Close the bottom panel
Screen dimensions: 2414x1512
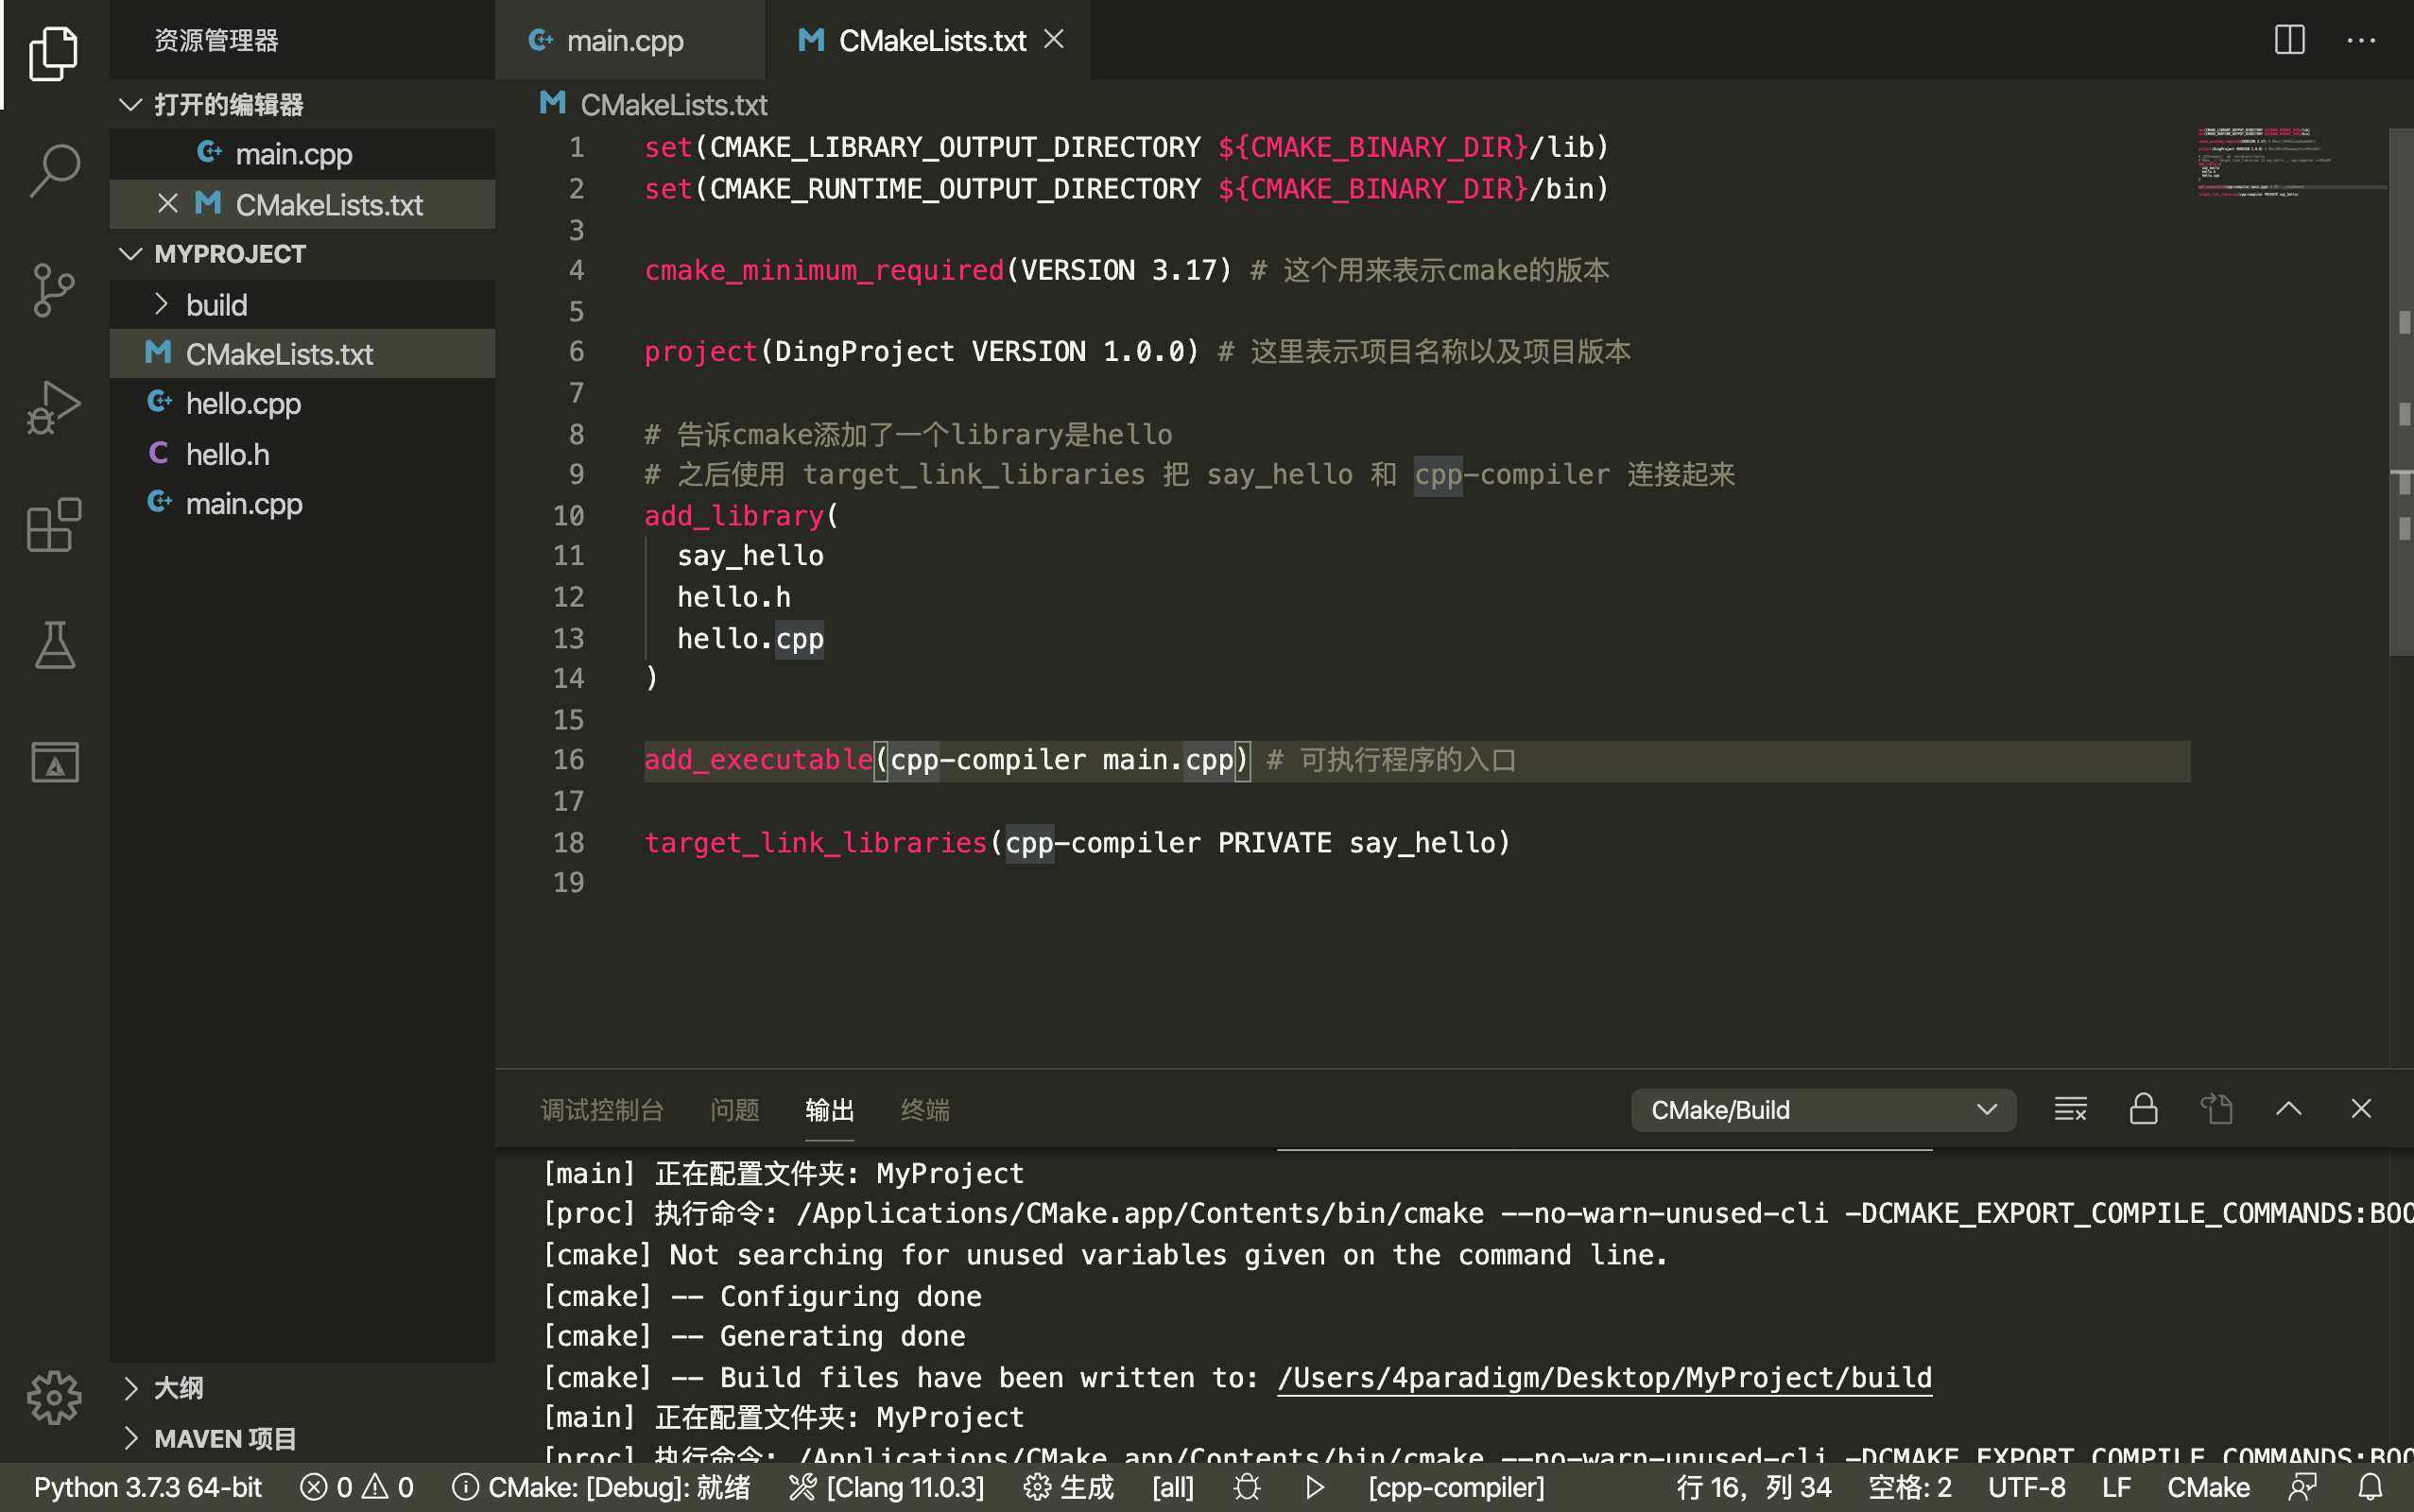coord(2361,1109)
